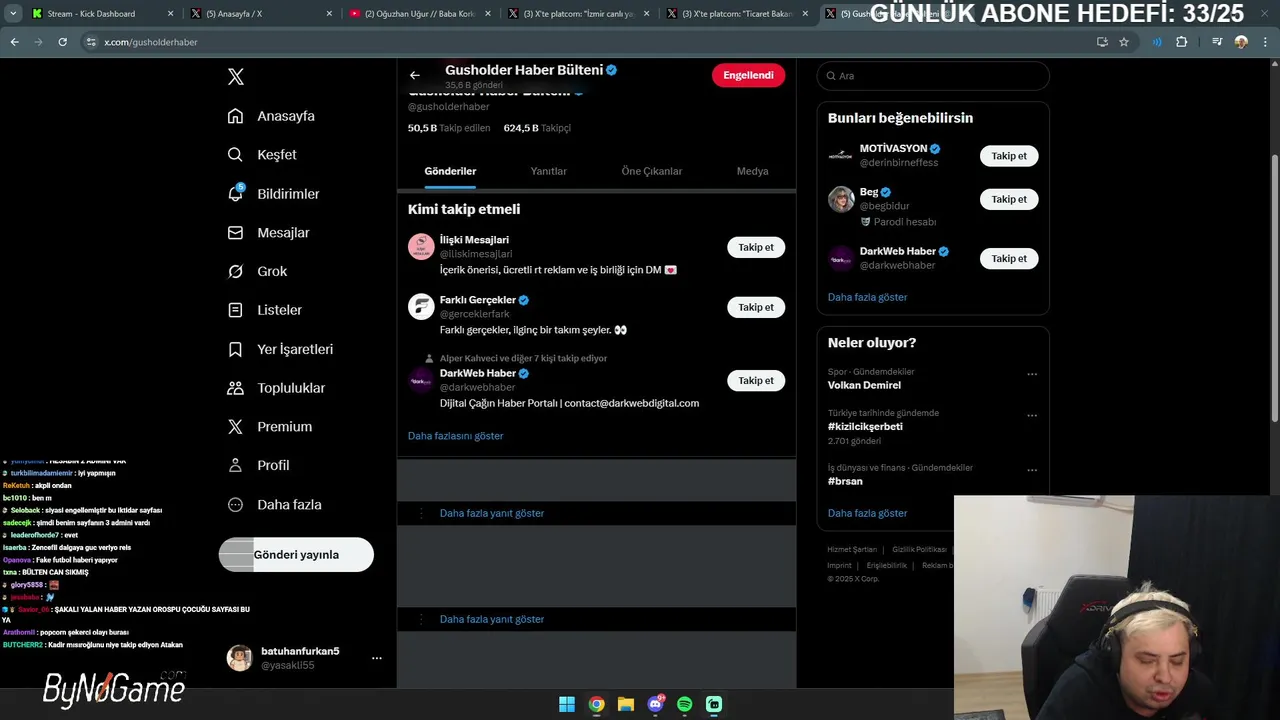Image resolution: width=1280 pixels, height=720 pixels.
Task: Click second Daha fazla yanıt göster link
Action: click(x=492, y=619)
